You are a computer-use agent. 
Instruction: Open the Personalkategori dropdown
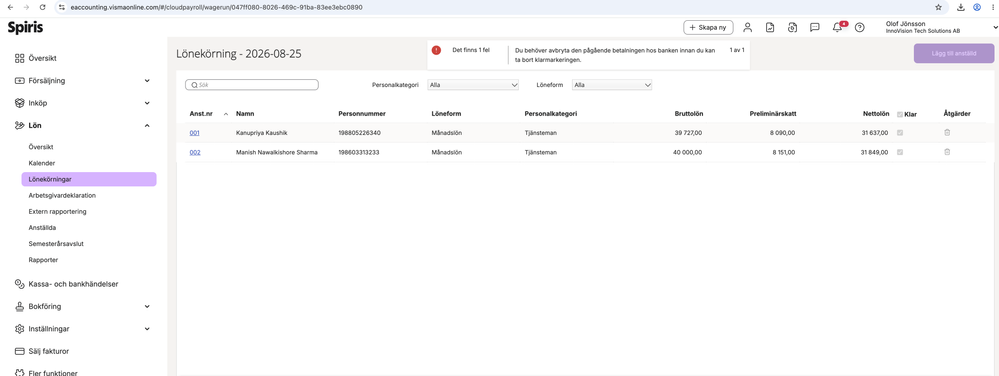point(473,84)
